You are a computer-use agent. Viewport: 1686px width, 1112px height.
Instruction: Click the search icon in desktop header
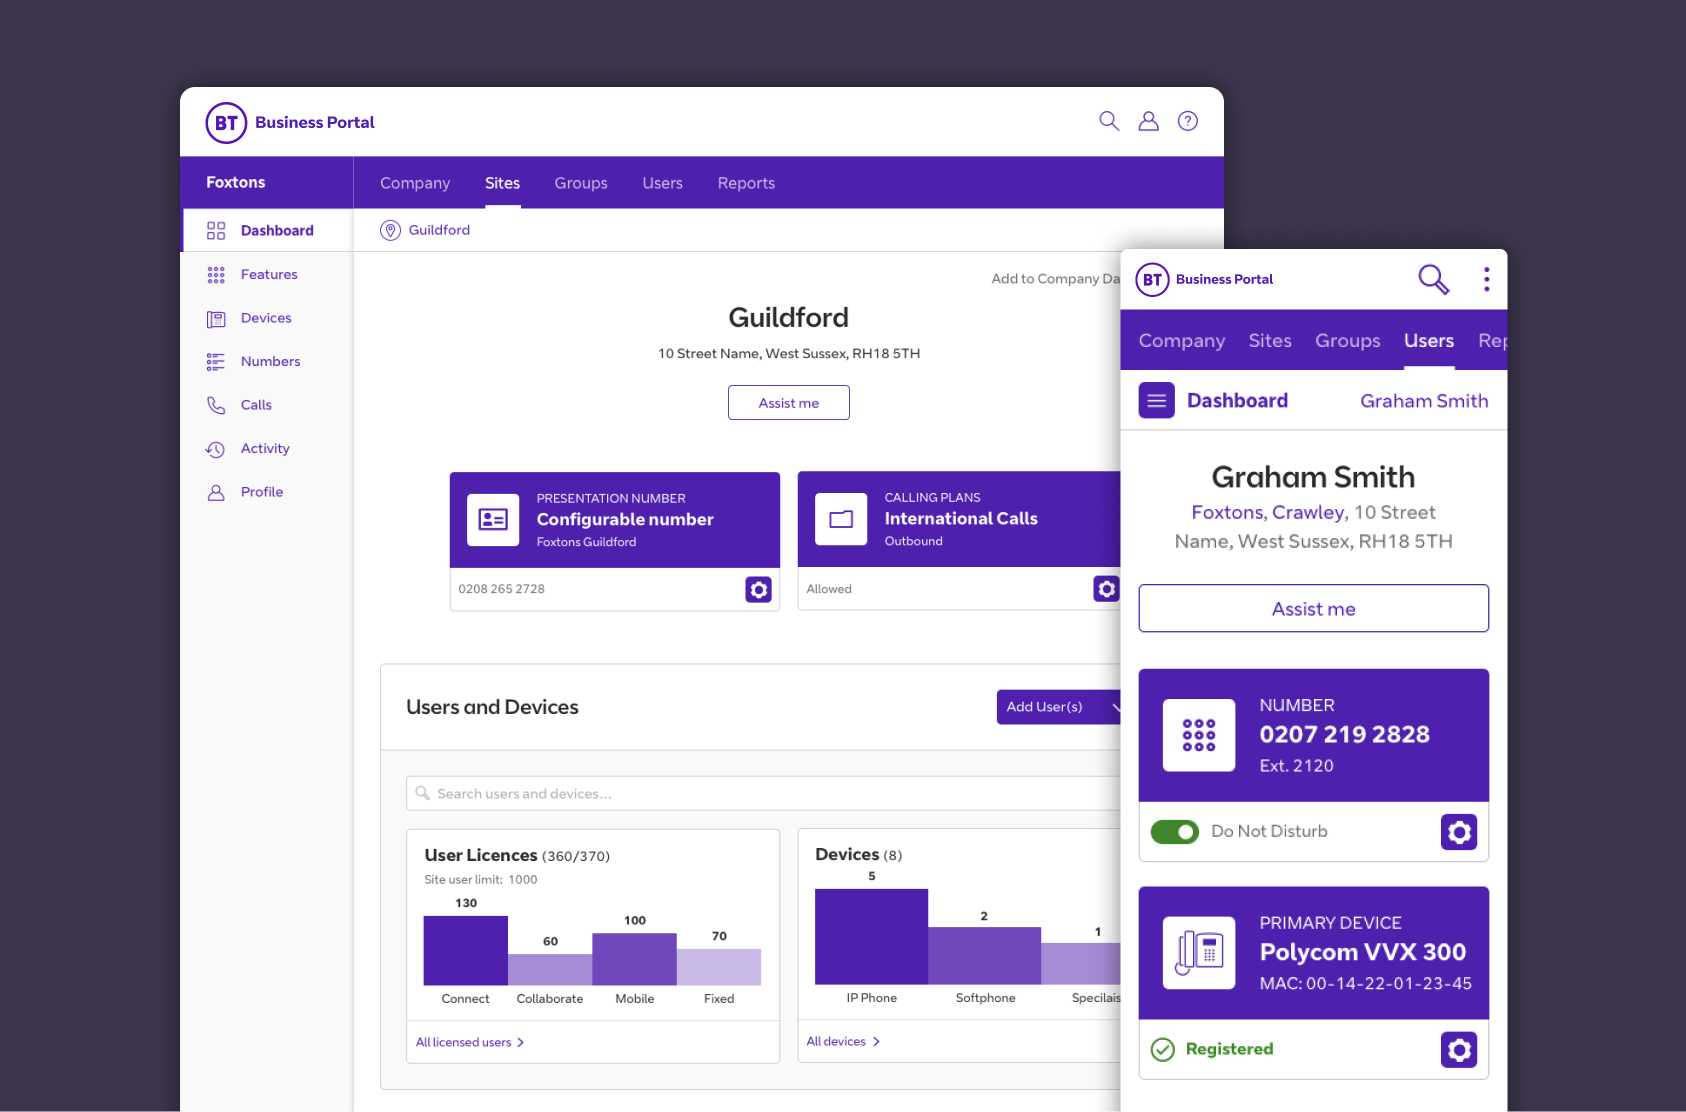[x=1109, y=121]
